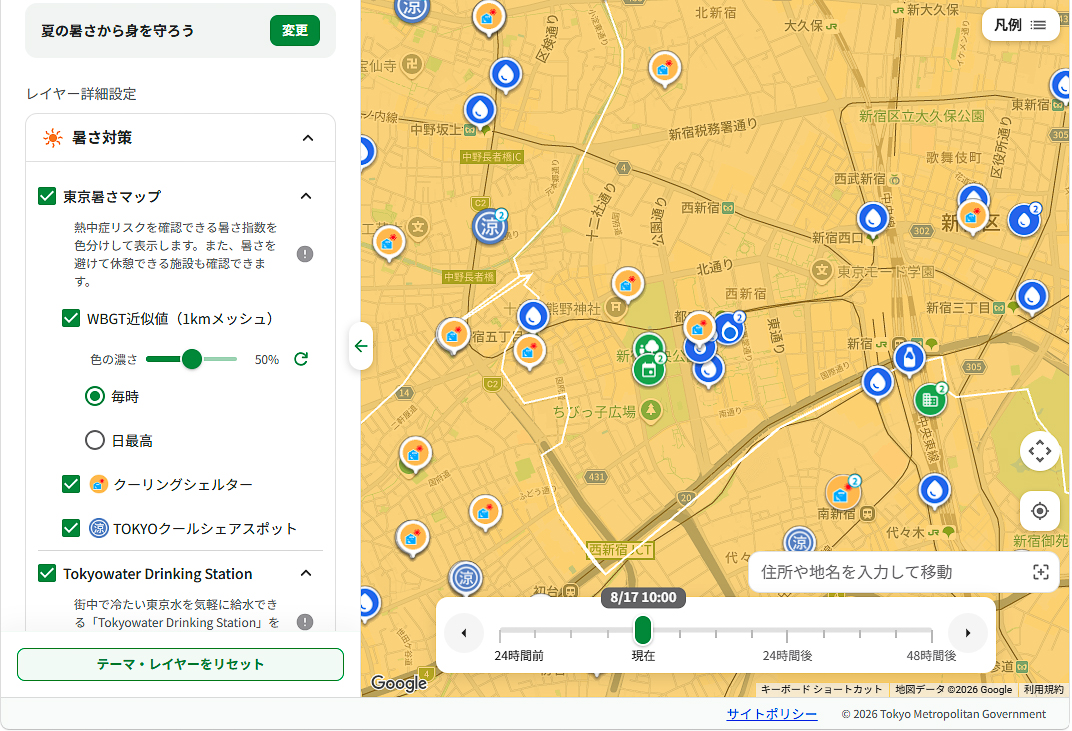Click the 涼 cool share marker near 中野長者橋
1072x731 pixels.
click(490, 226)
